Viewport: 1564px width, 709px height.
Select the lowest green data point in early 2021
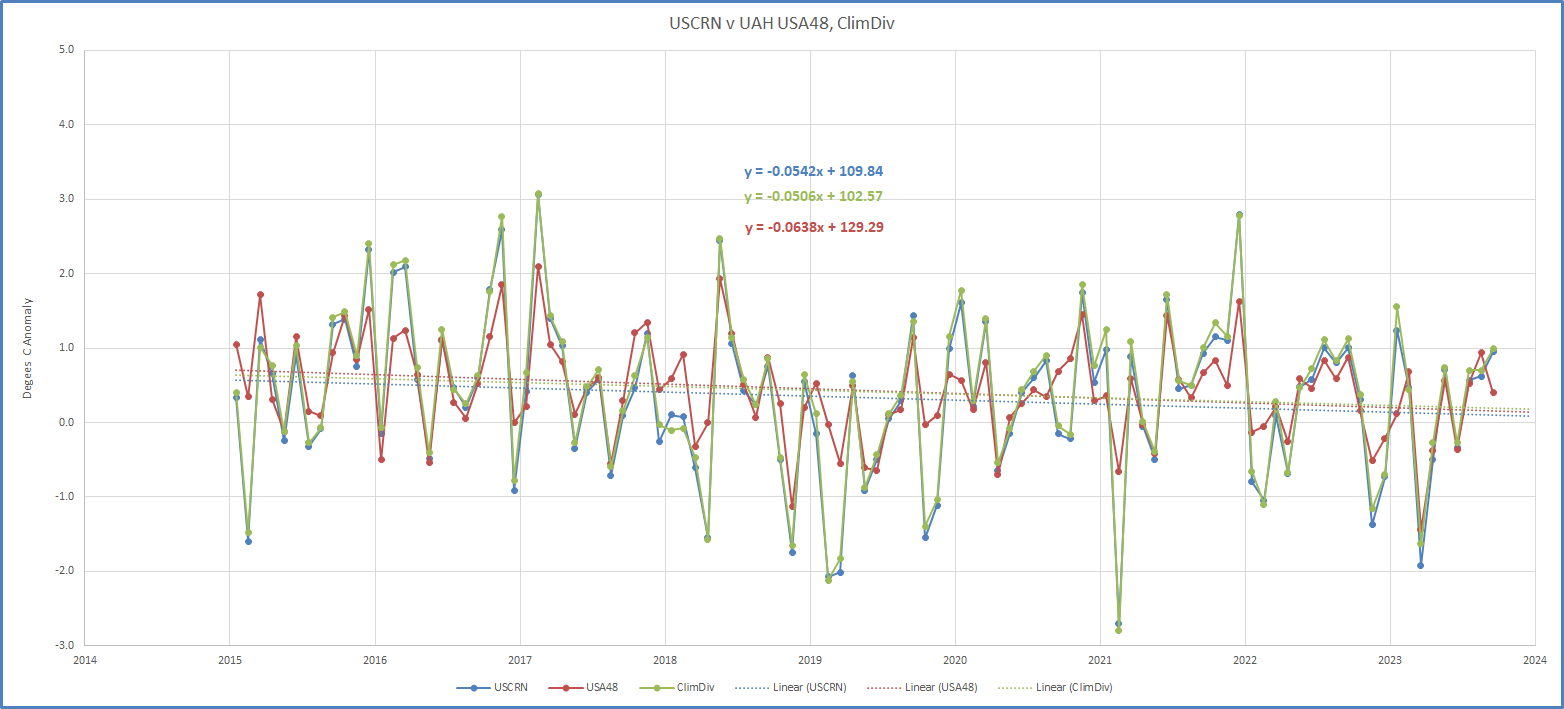[x=1118, y=630]
